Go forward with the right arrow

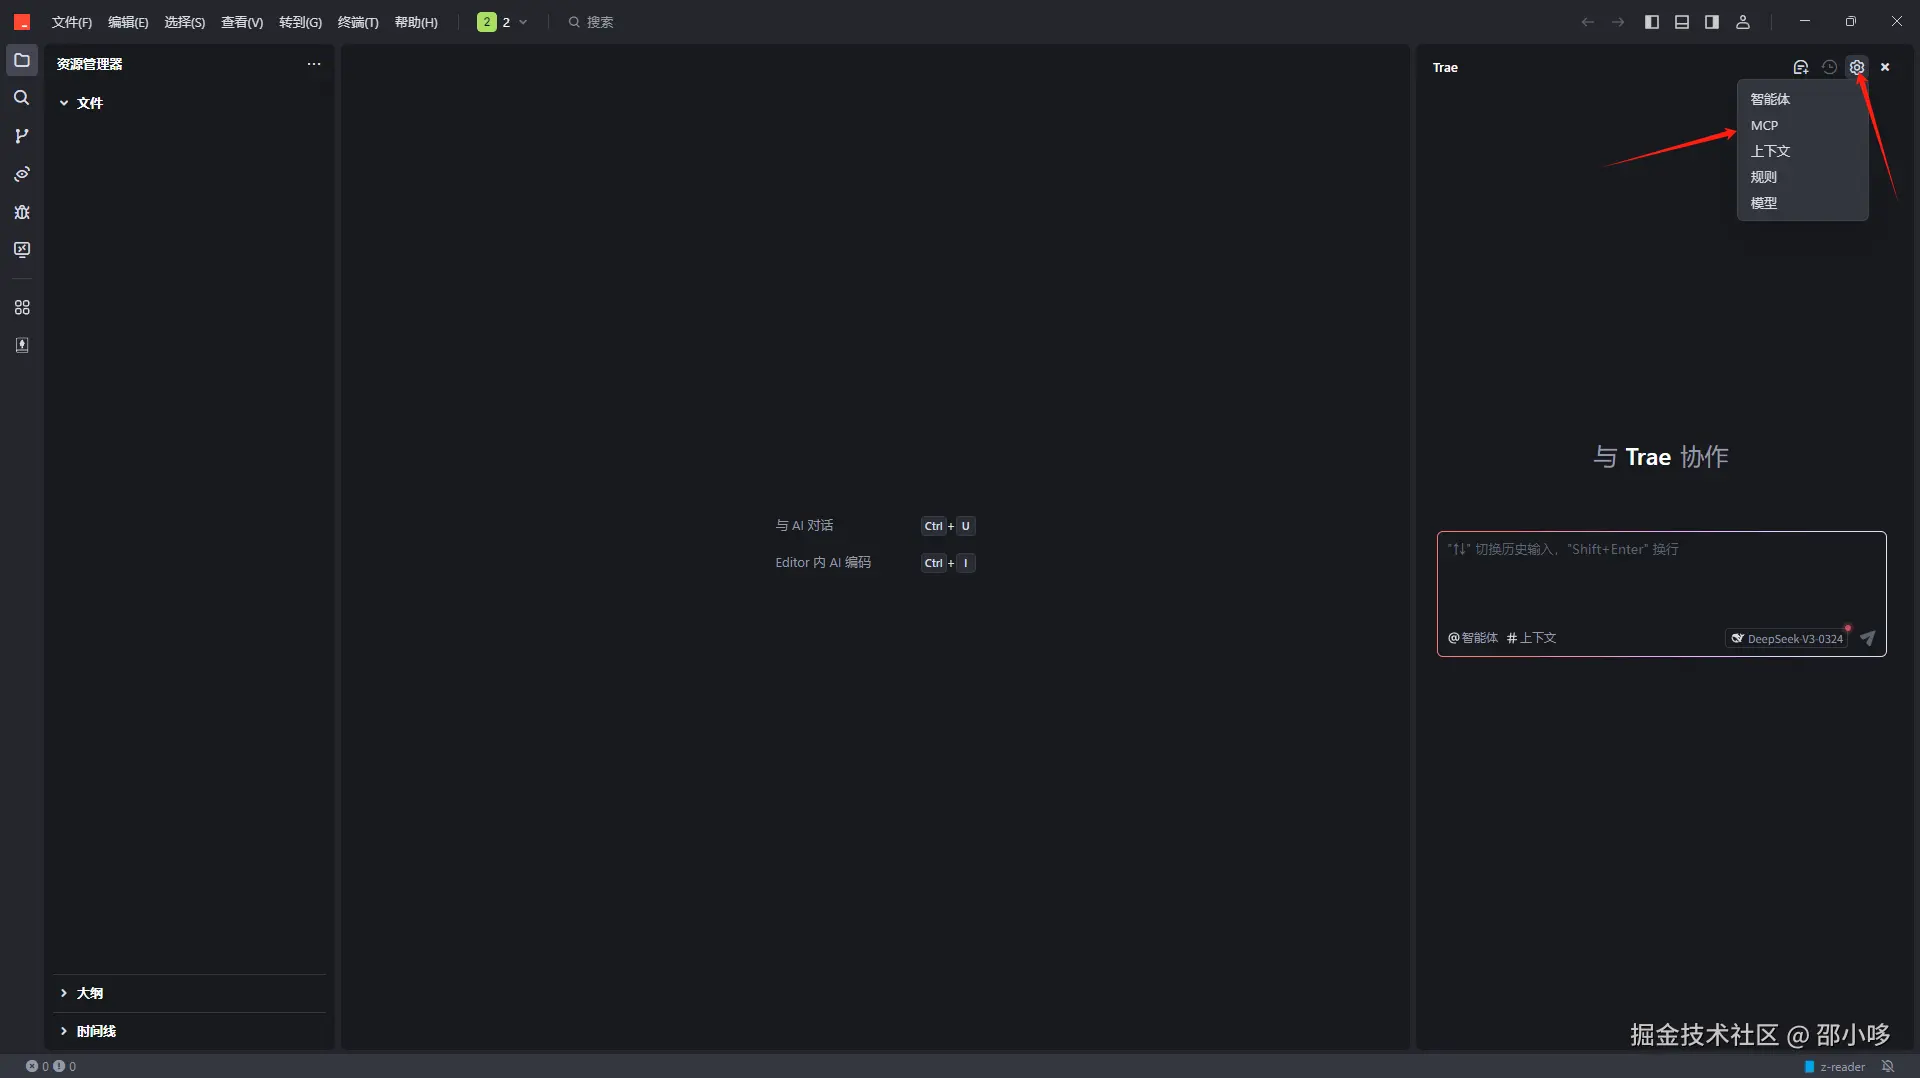[x=1618, y=22]
